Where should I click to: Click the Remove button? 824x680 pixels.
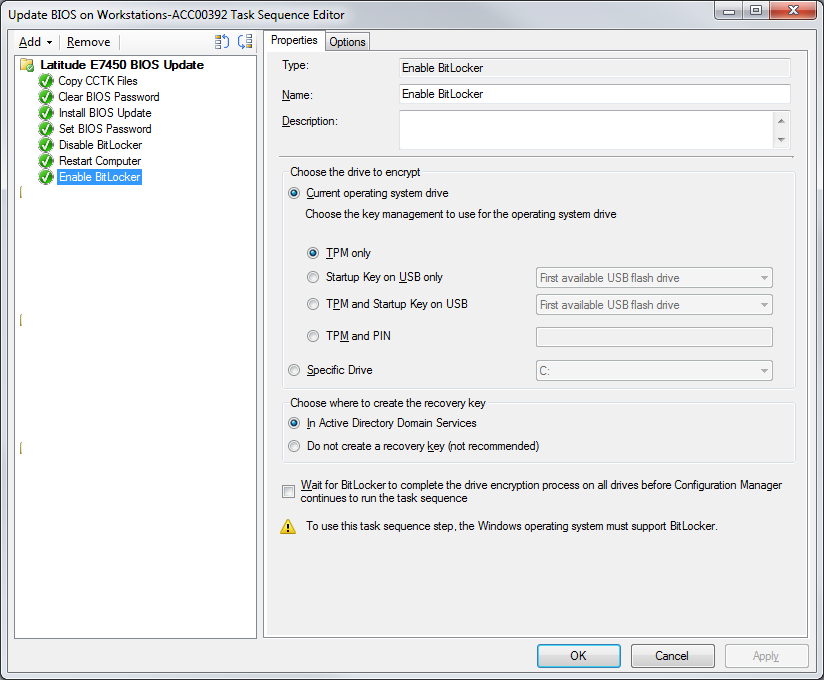click(x=88, y=42)
